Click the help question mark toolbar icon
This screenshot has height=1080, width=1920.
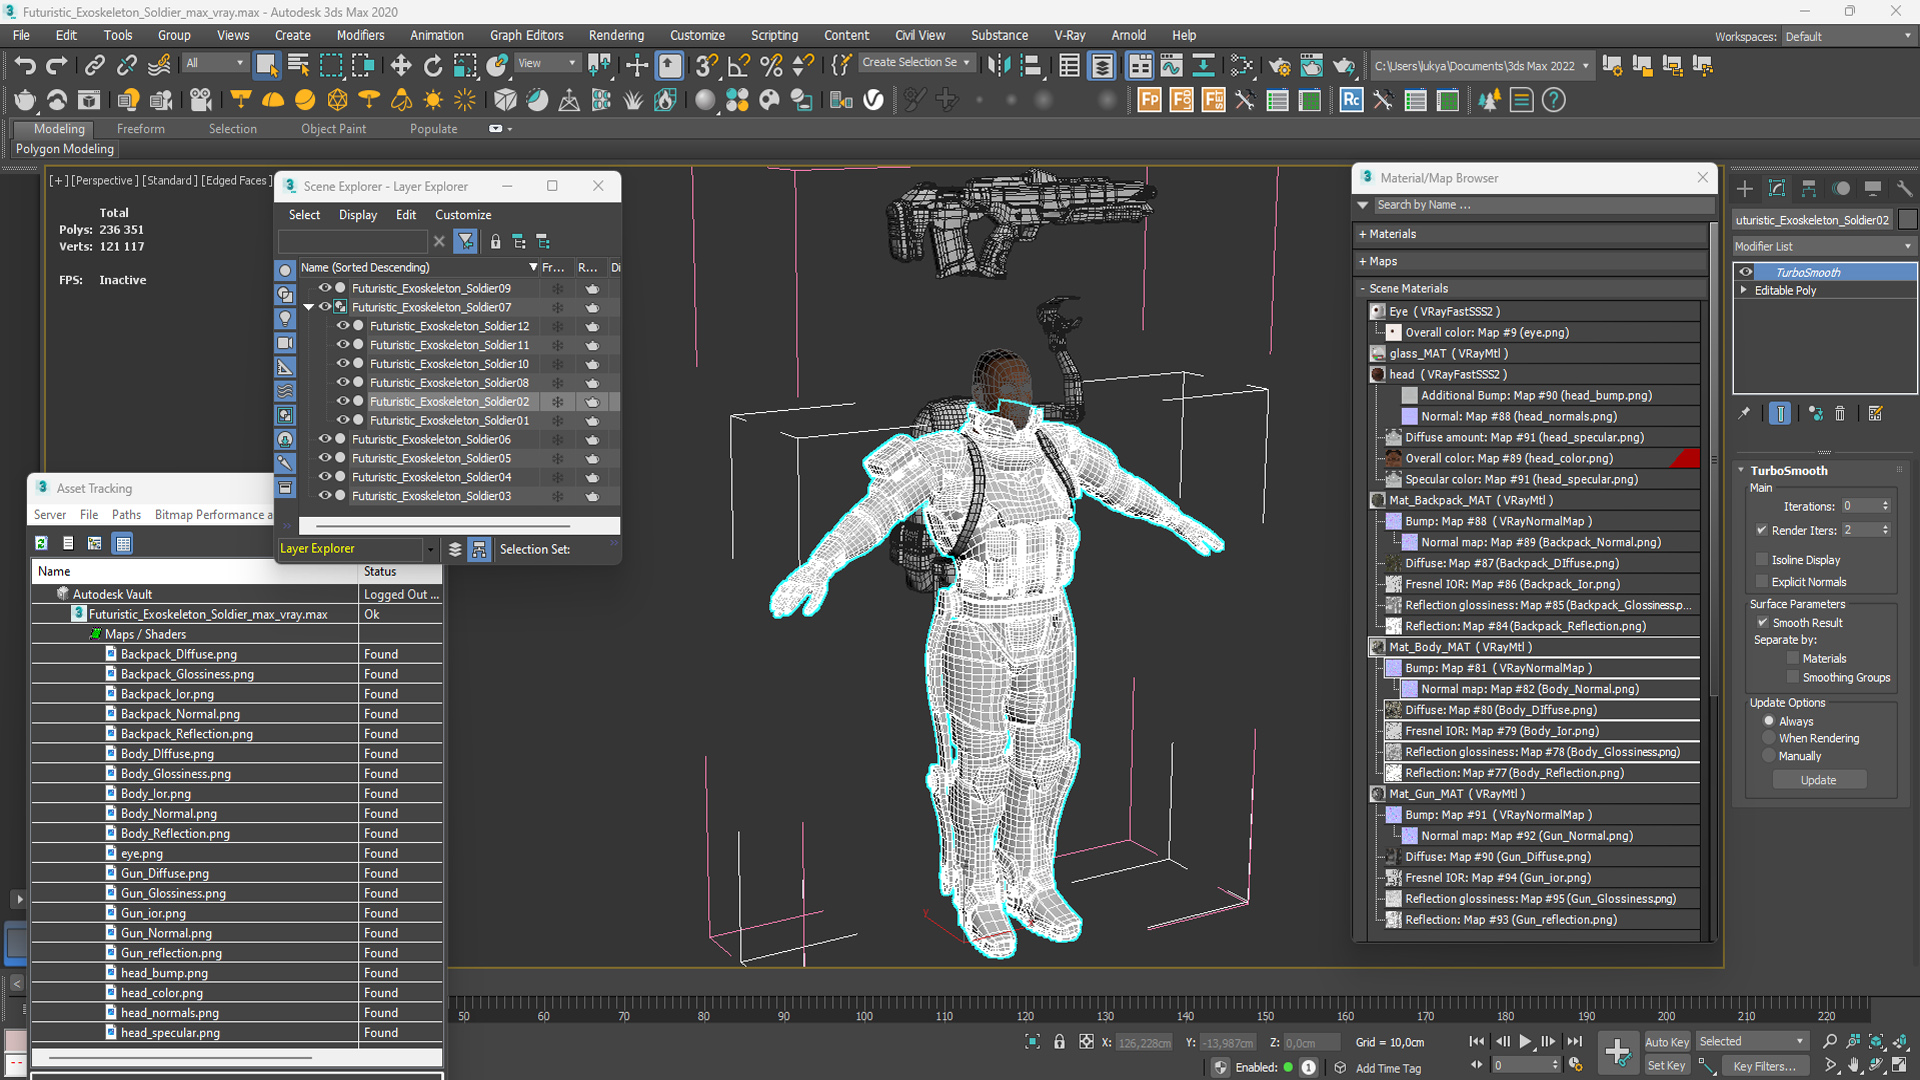1553,100
